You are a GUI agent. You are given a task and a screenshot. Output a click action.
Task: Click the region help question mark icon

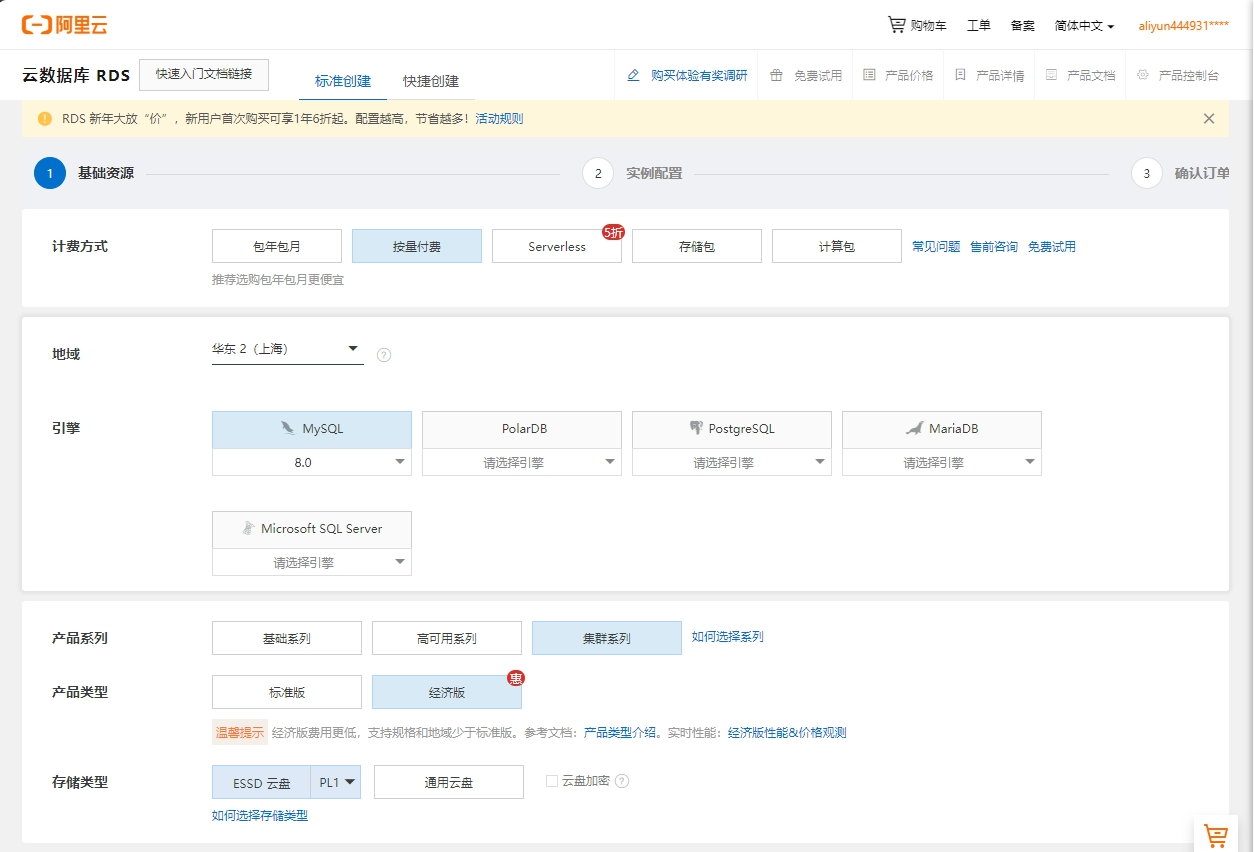pyautogui.click(x=384, y=355)
